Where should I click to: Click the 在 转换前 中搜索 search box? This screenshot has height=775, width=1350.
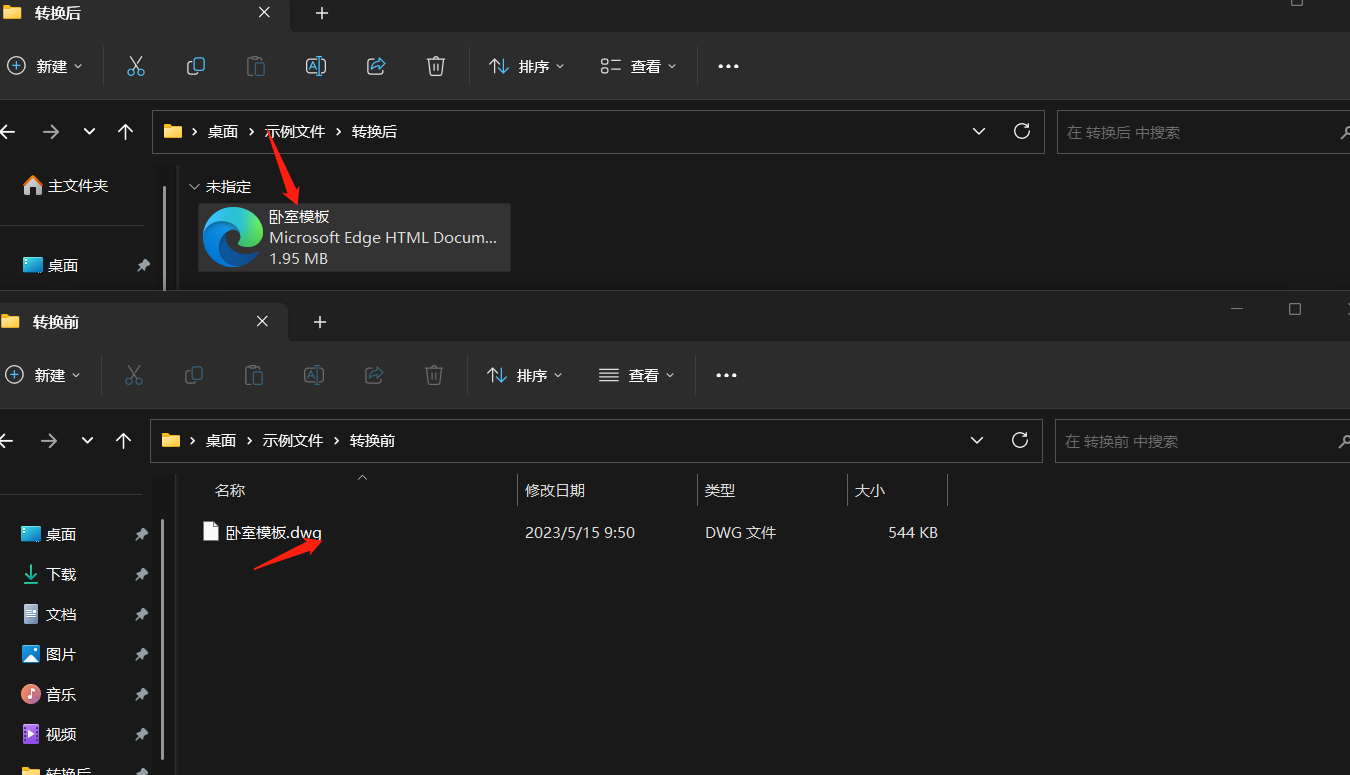coord(1202,441)
